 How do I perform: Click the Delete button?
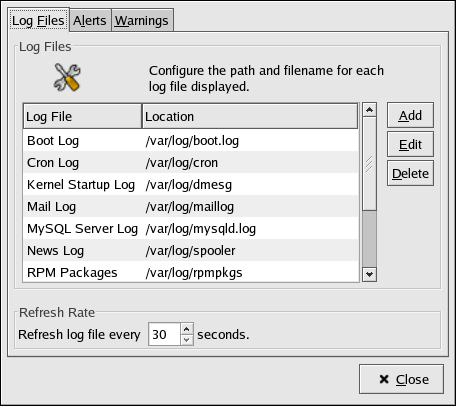(410, 173)
